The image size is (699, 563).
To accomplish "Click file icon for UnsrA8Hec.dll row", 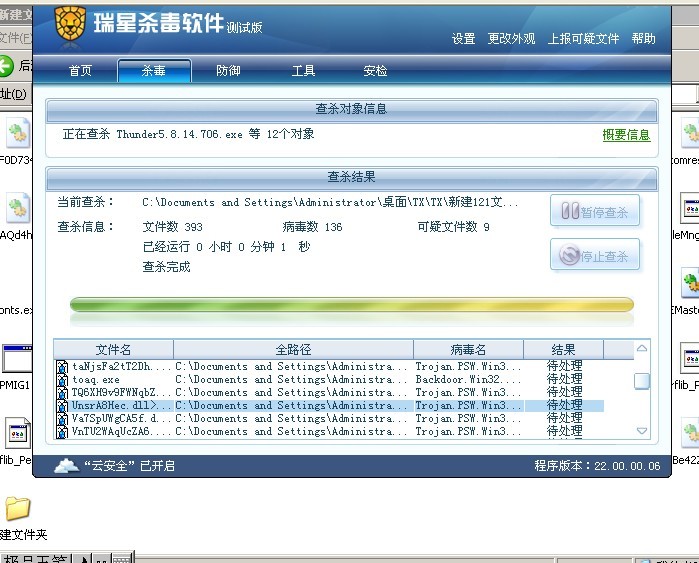I will click(62, 406).
